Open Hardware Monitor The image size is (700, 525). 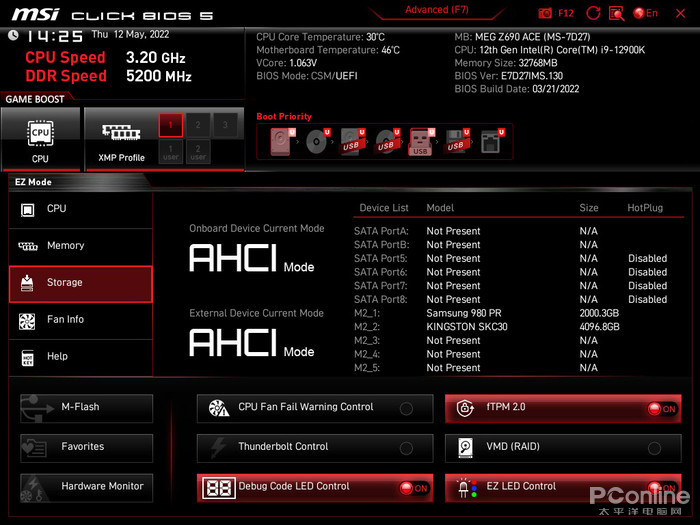87,488
